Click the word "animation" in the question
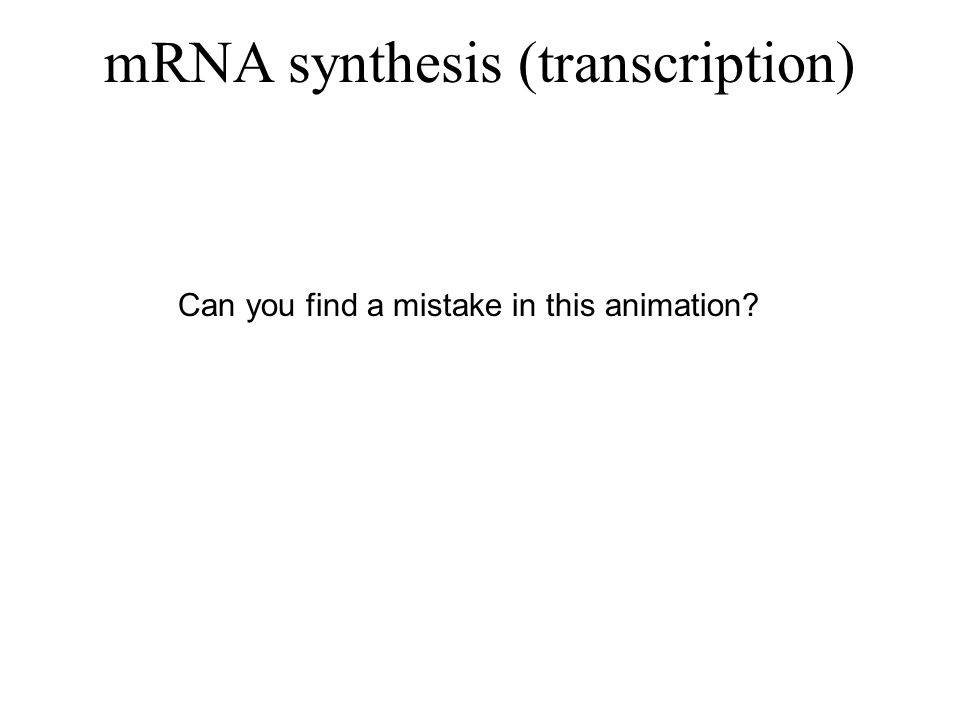The width and height of the screenshot is (960, 720). pyautogui.click(x=673, y=305)
